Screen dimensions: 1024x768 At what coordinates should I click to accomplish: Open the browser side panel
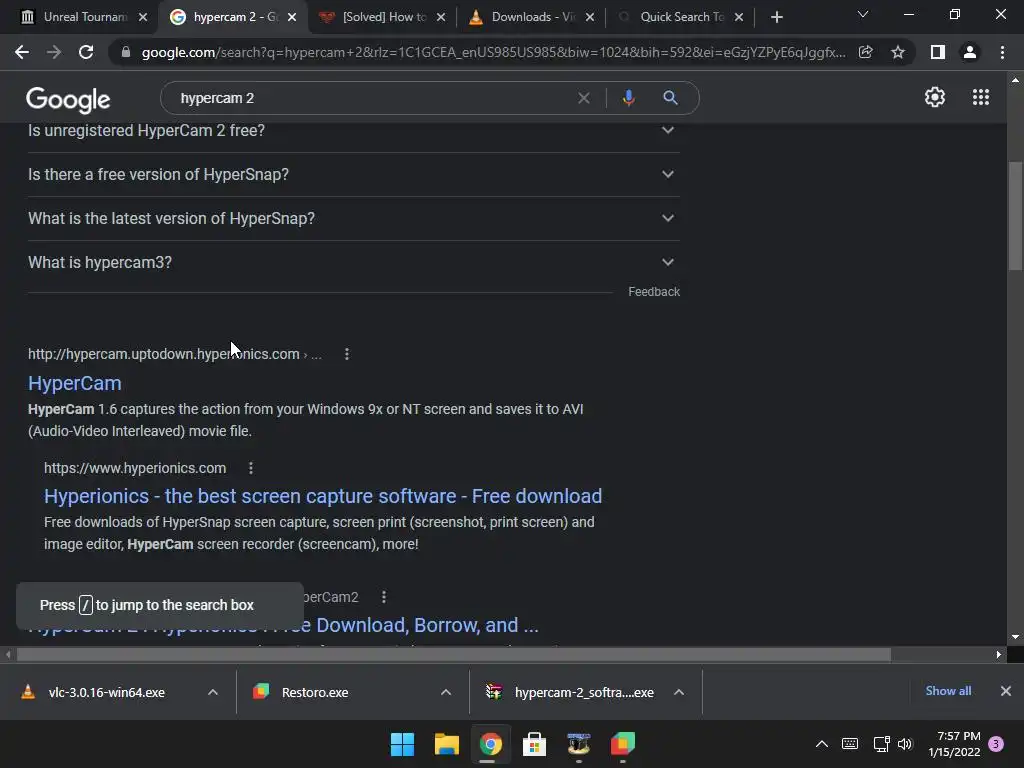click(938, 52)
